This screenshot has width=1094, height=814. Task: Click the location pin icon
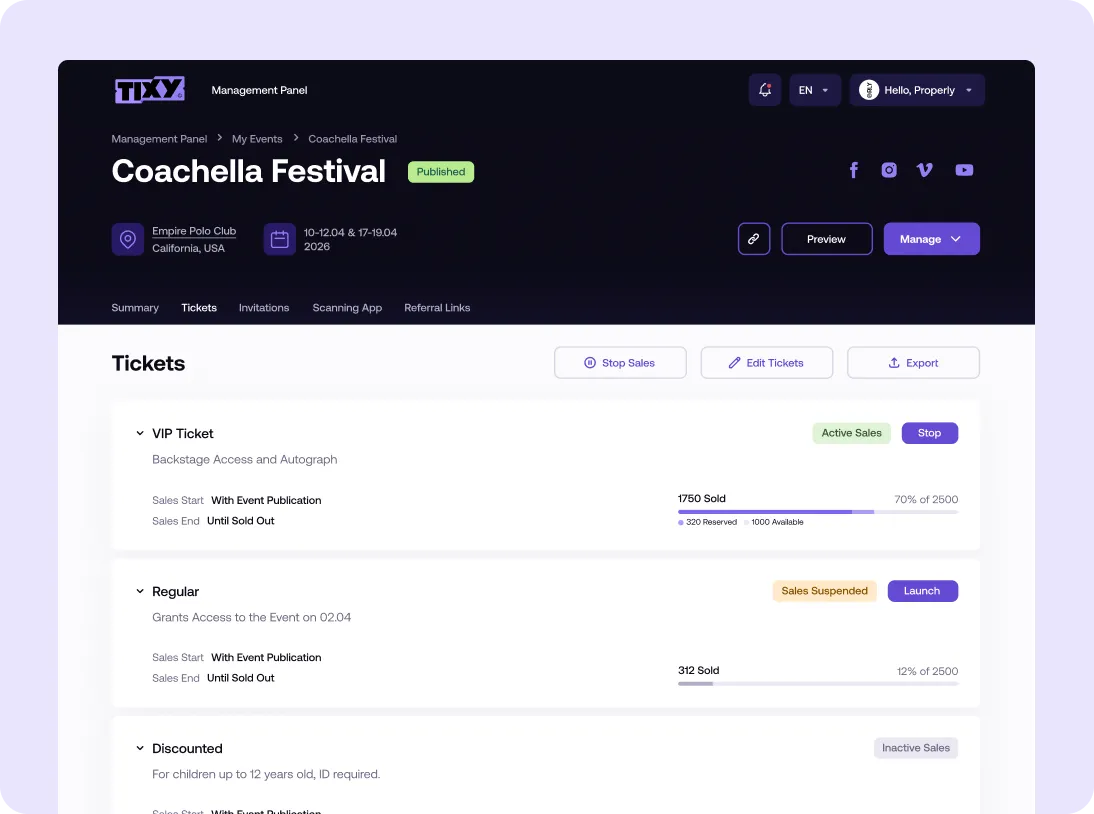(127, 239)
